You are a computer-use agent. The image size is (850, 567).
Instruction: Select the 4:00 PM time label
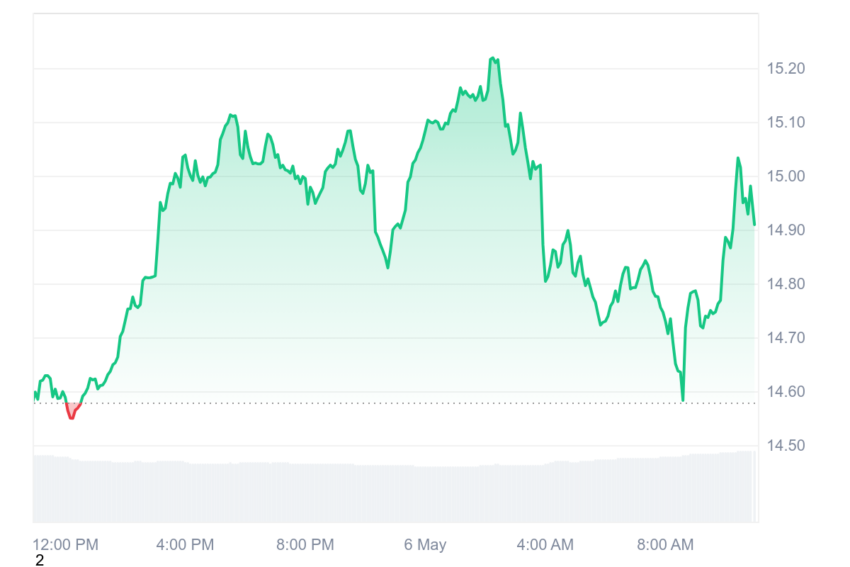point(185,544)
